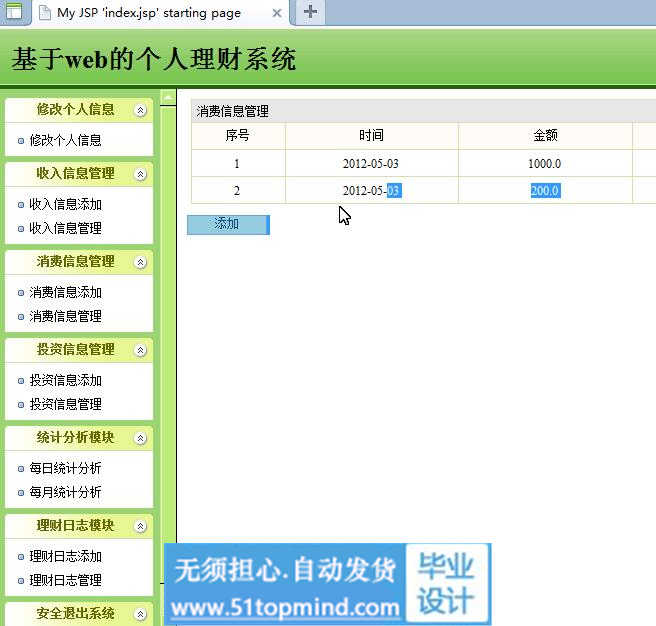This screenshot has height=626, width=656.
Task: Open the 修改个人信息 link in sidebar
Action: tap(65, 140)
